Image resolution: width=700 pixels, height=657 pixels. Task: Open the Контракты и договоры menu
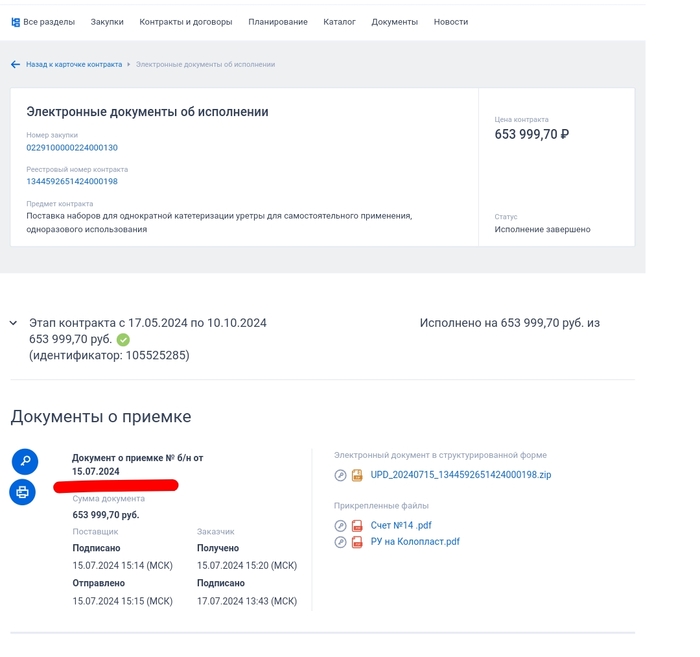pyautogui.click(x=185, y=22)
